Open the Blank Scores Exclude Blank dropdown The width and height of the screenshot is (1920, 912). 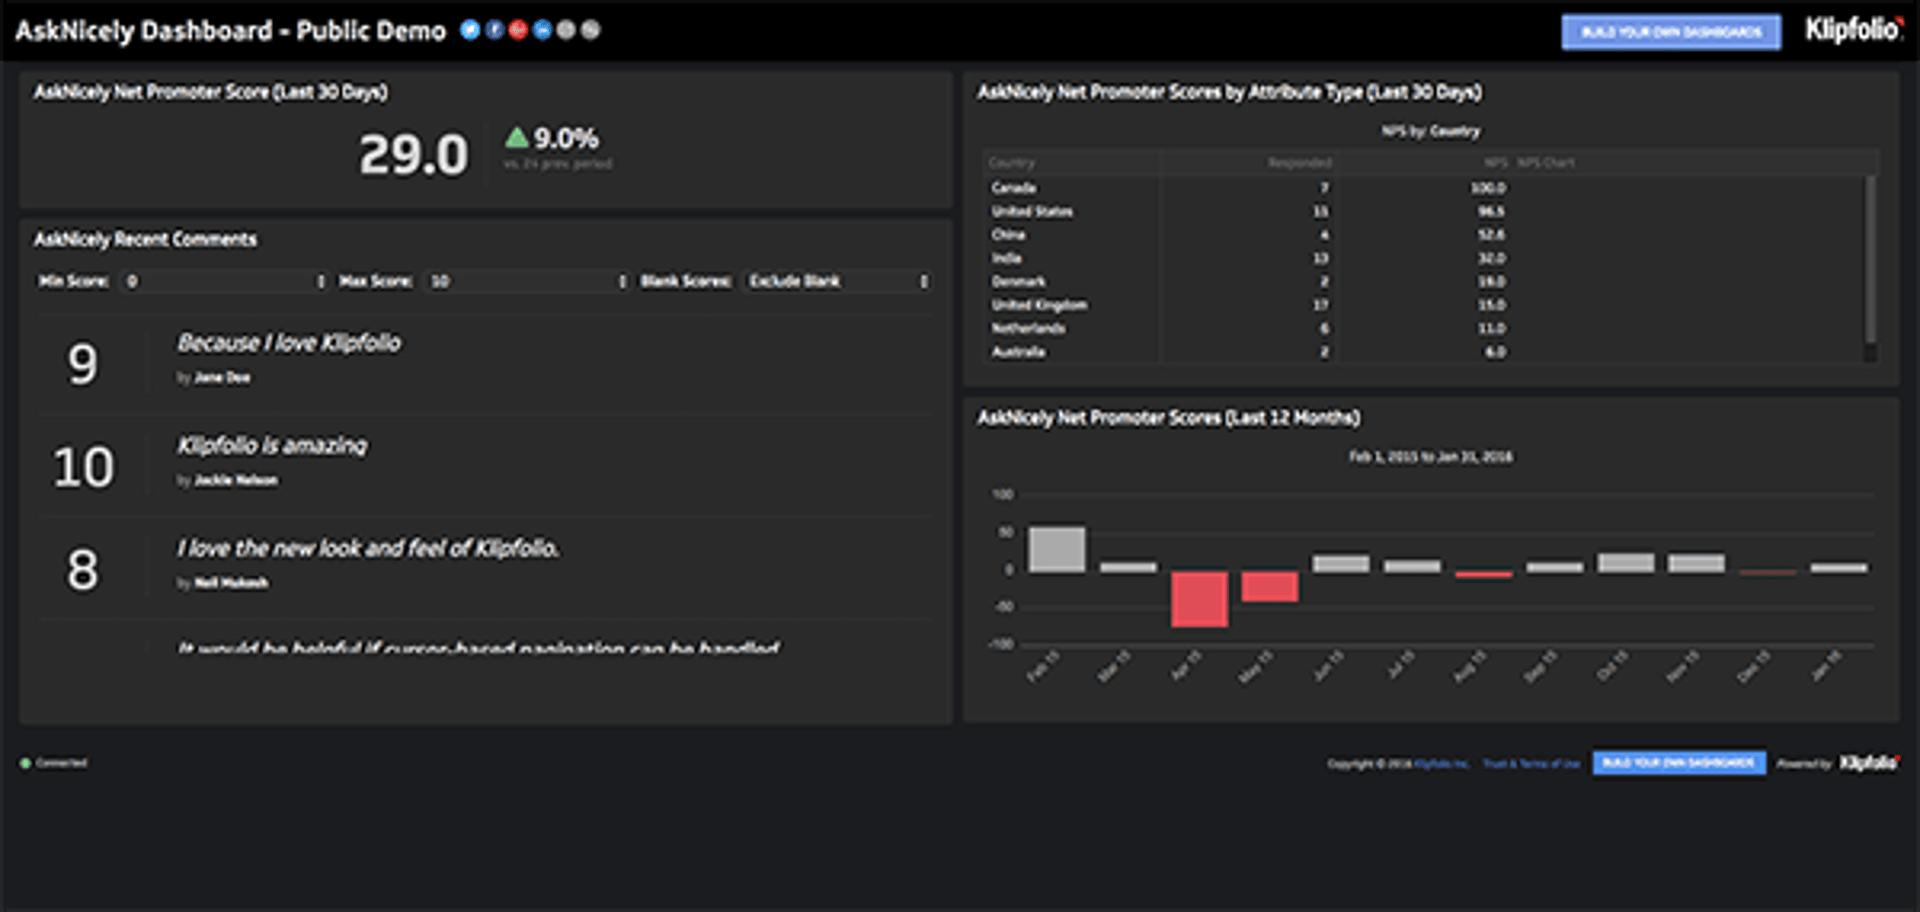point(838,281)
